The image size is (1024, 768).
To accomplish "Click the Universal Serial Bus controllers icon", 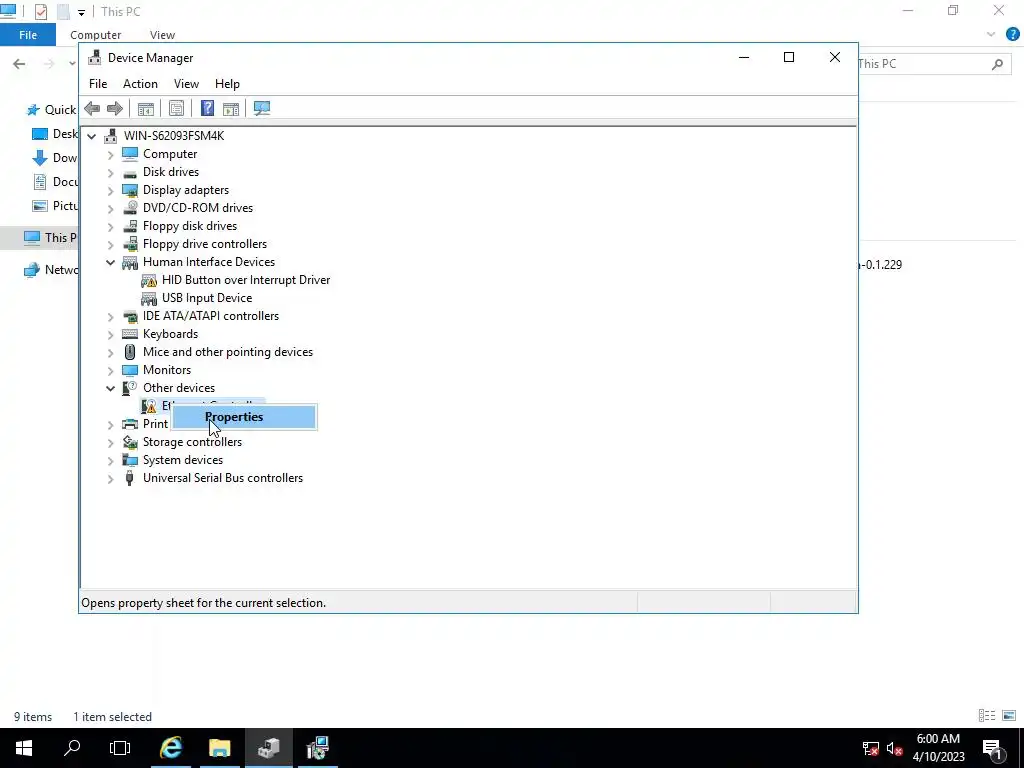I will pos(129,478).
